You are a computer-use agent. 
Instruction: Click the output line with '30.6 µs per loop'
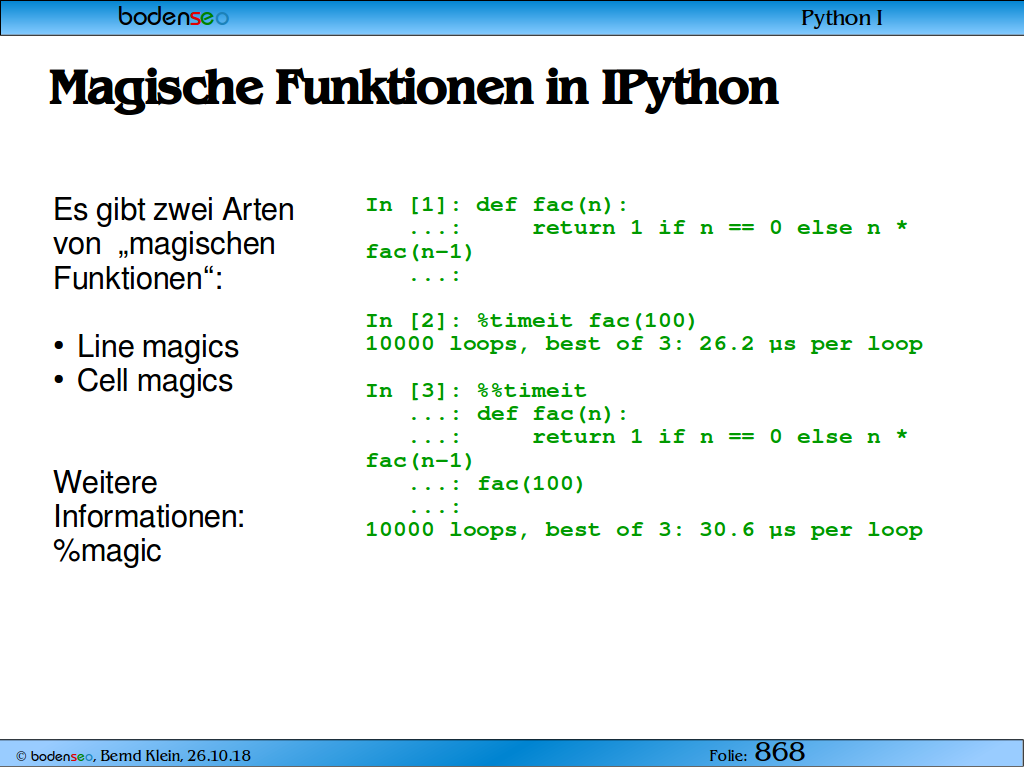click(x=644, y=530)
